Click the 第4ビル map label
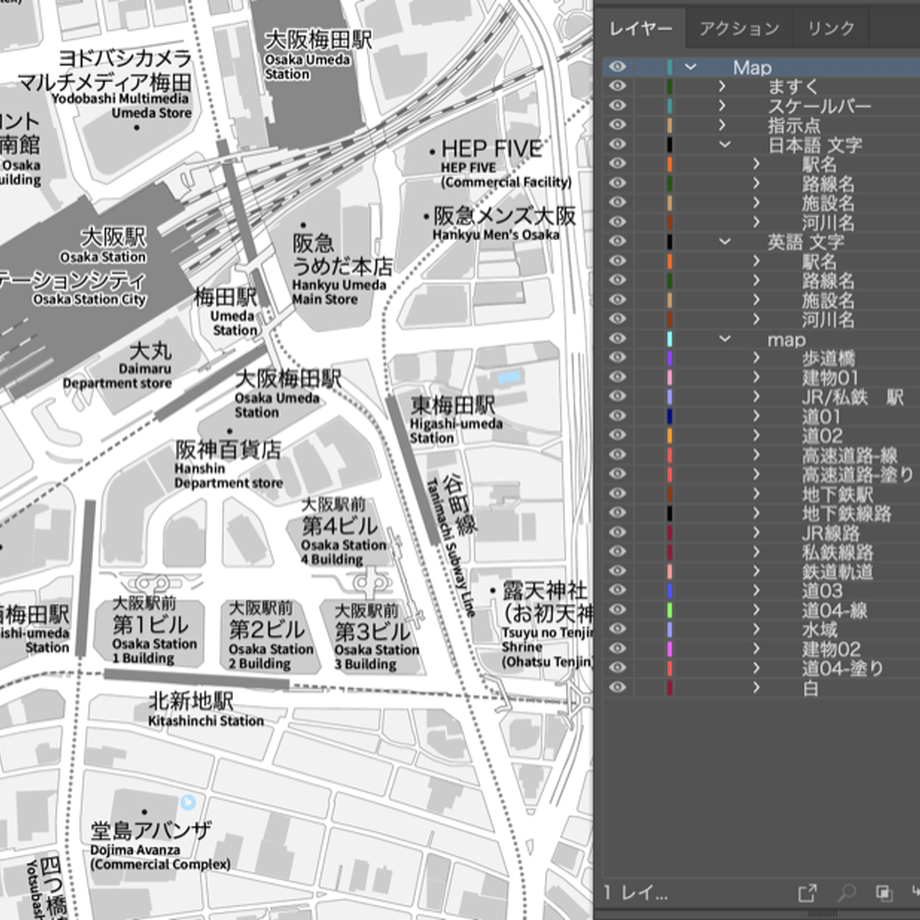This screenshot has width=920, height=920. [x=340, y=525]
